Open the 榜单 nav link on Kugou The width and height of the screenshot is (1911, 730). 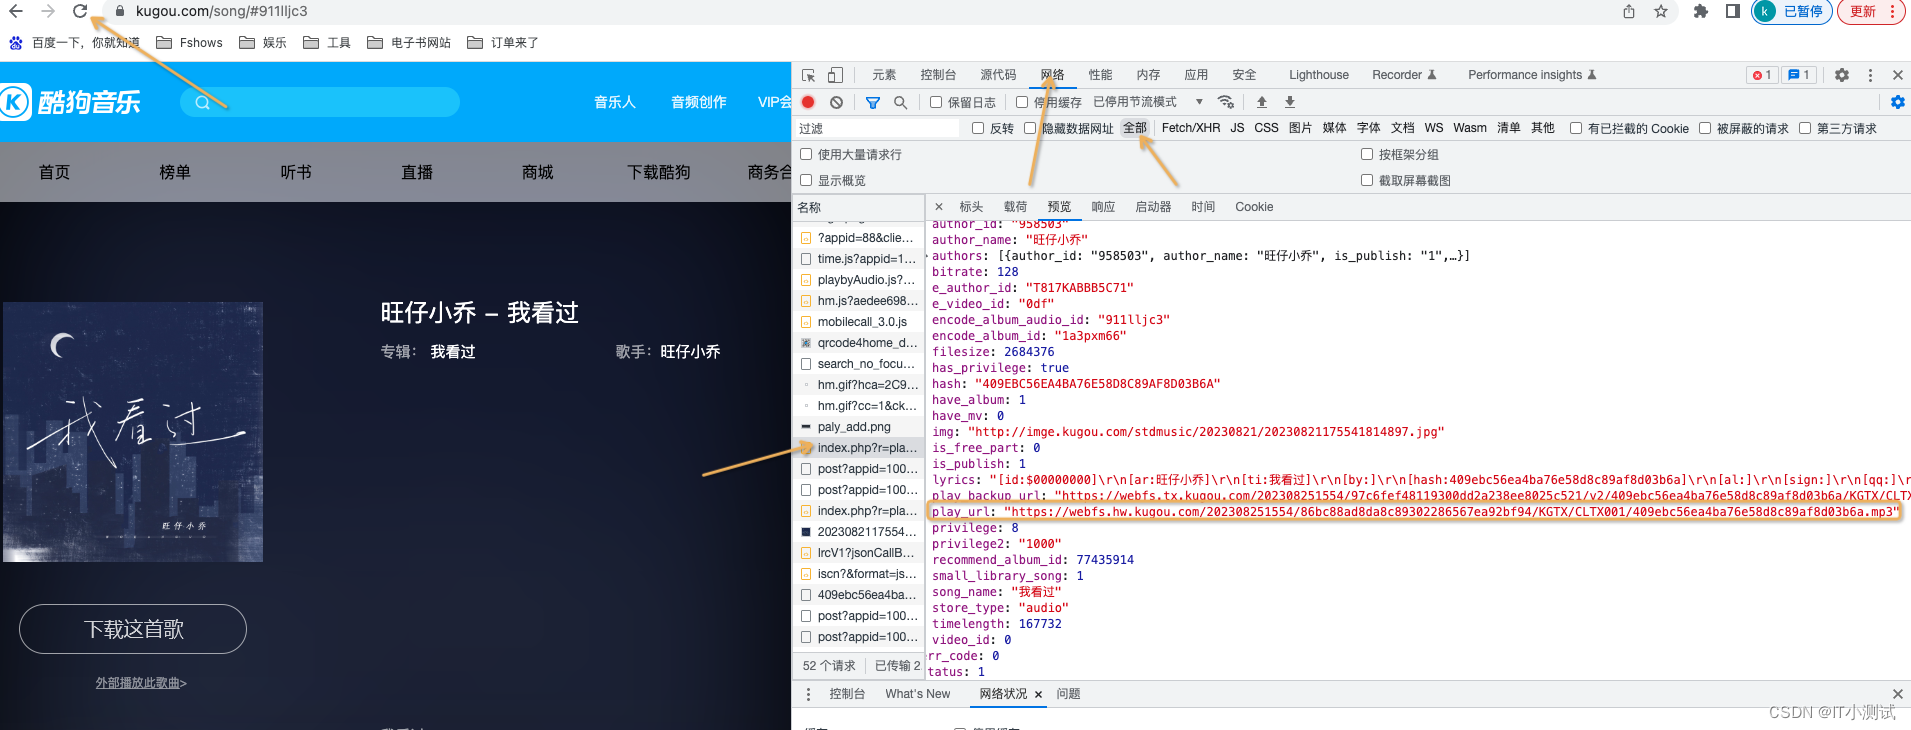175,172
